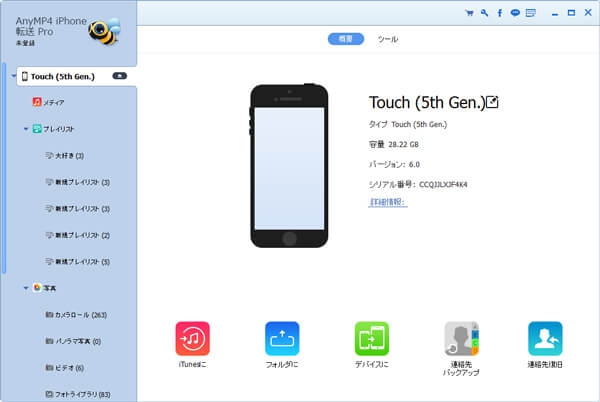Collapse the 写真 section
600x402 pixels.
26,288
